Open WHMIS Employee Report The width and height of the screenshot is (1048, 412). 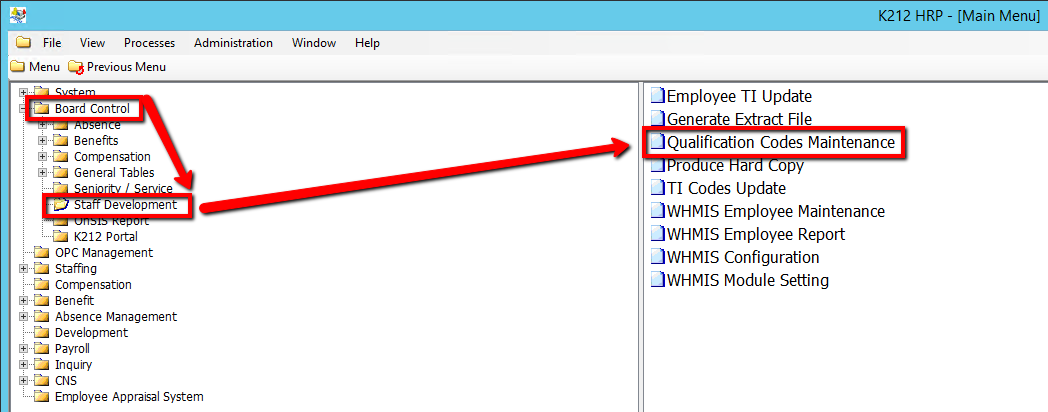click(755, 235)
